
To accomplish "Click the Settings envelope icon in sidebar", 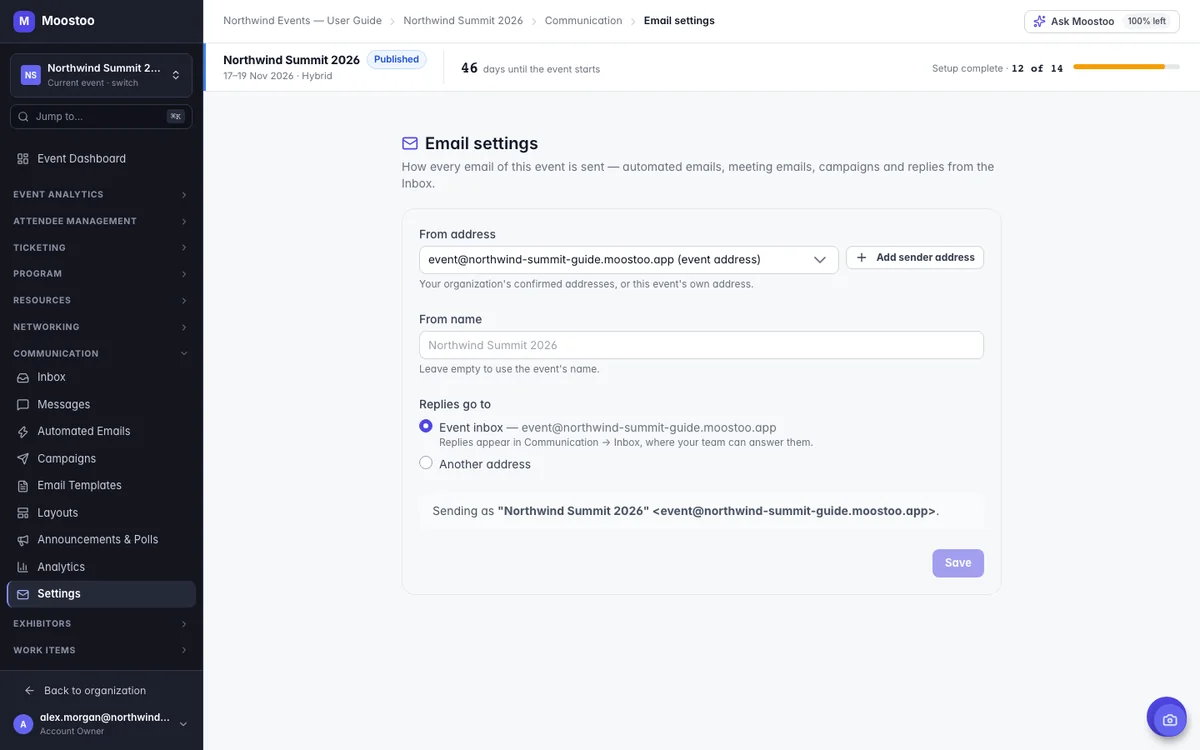I will click(x=23, y=594).
